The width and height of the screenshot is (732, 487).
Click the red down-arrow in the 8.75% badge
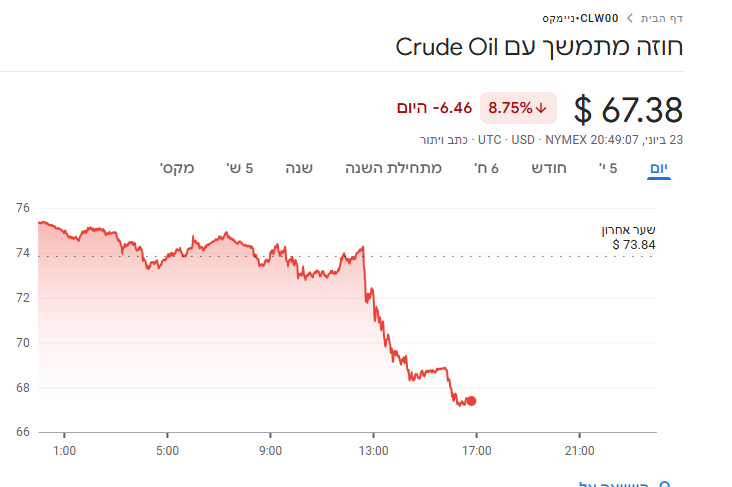point(541,107)
